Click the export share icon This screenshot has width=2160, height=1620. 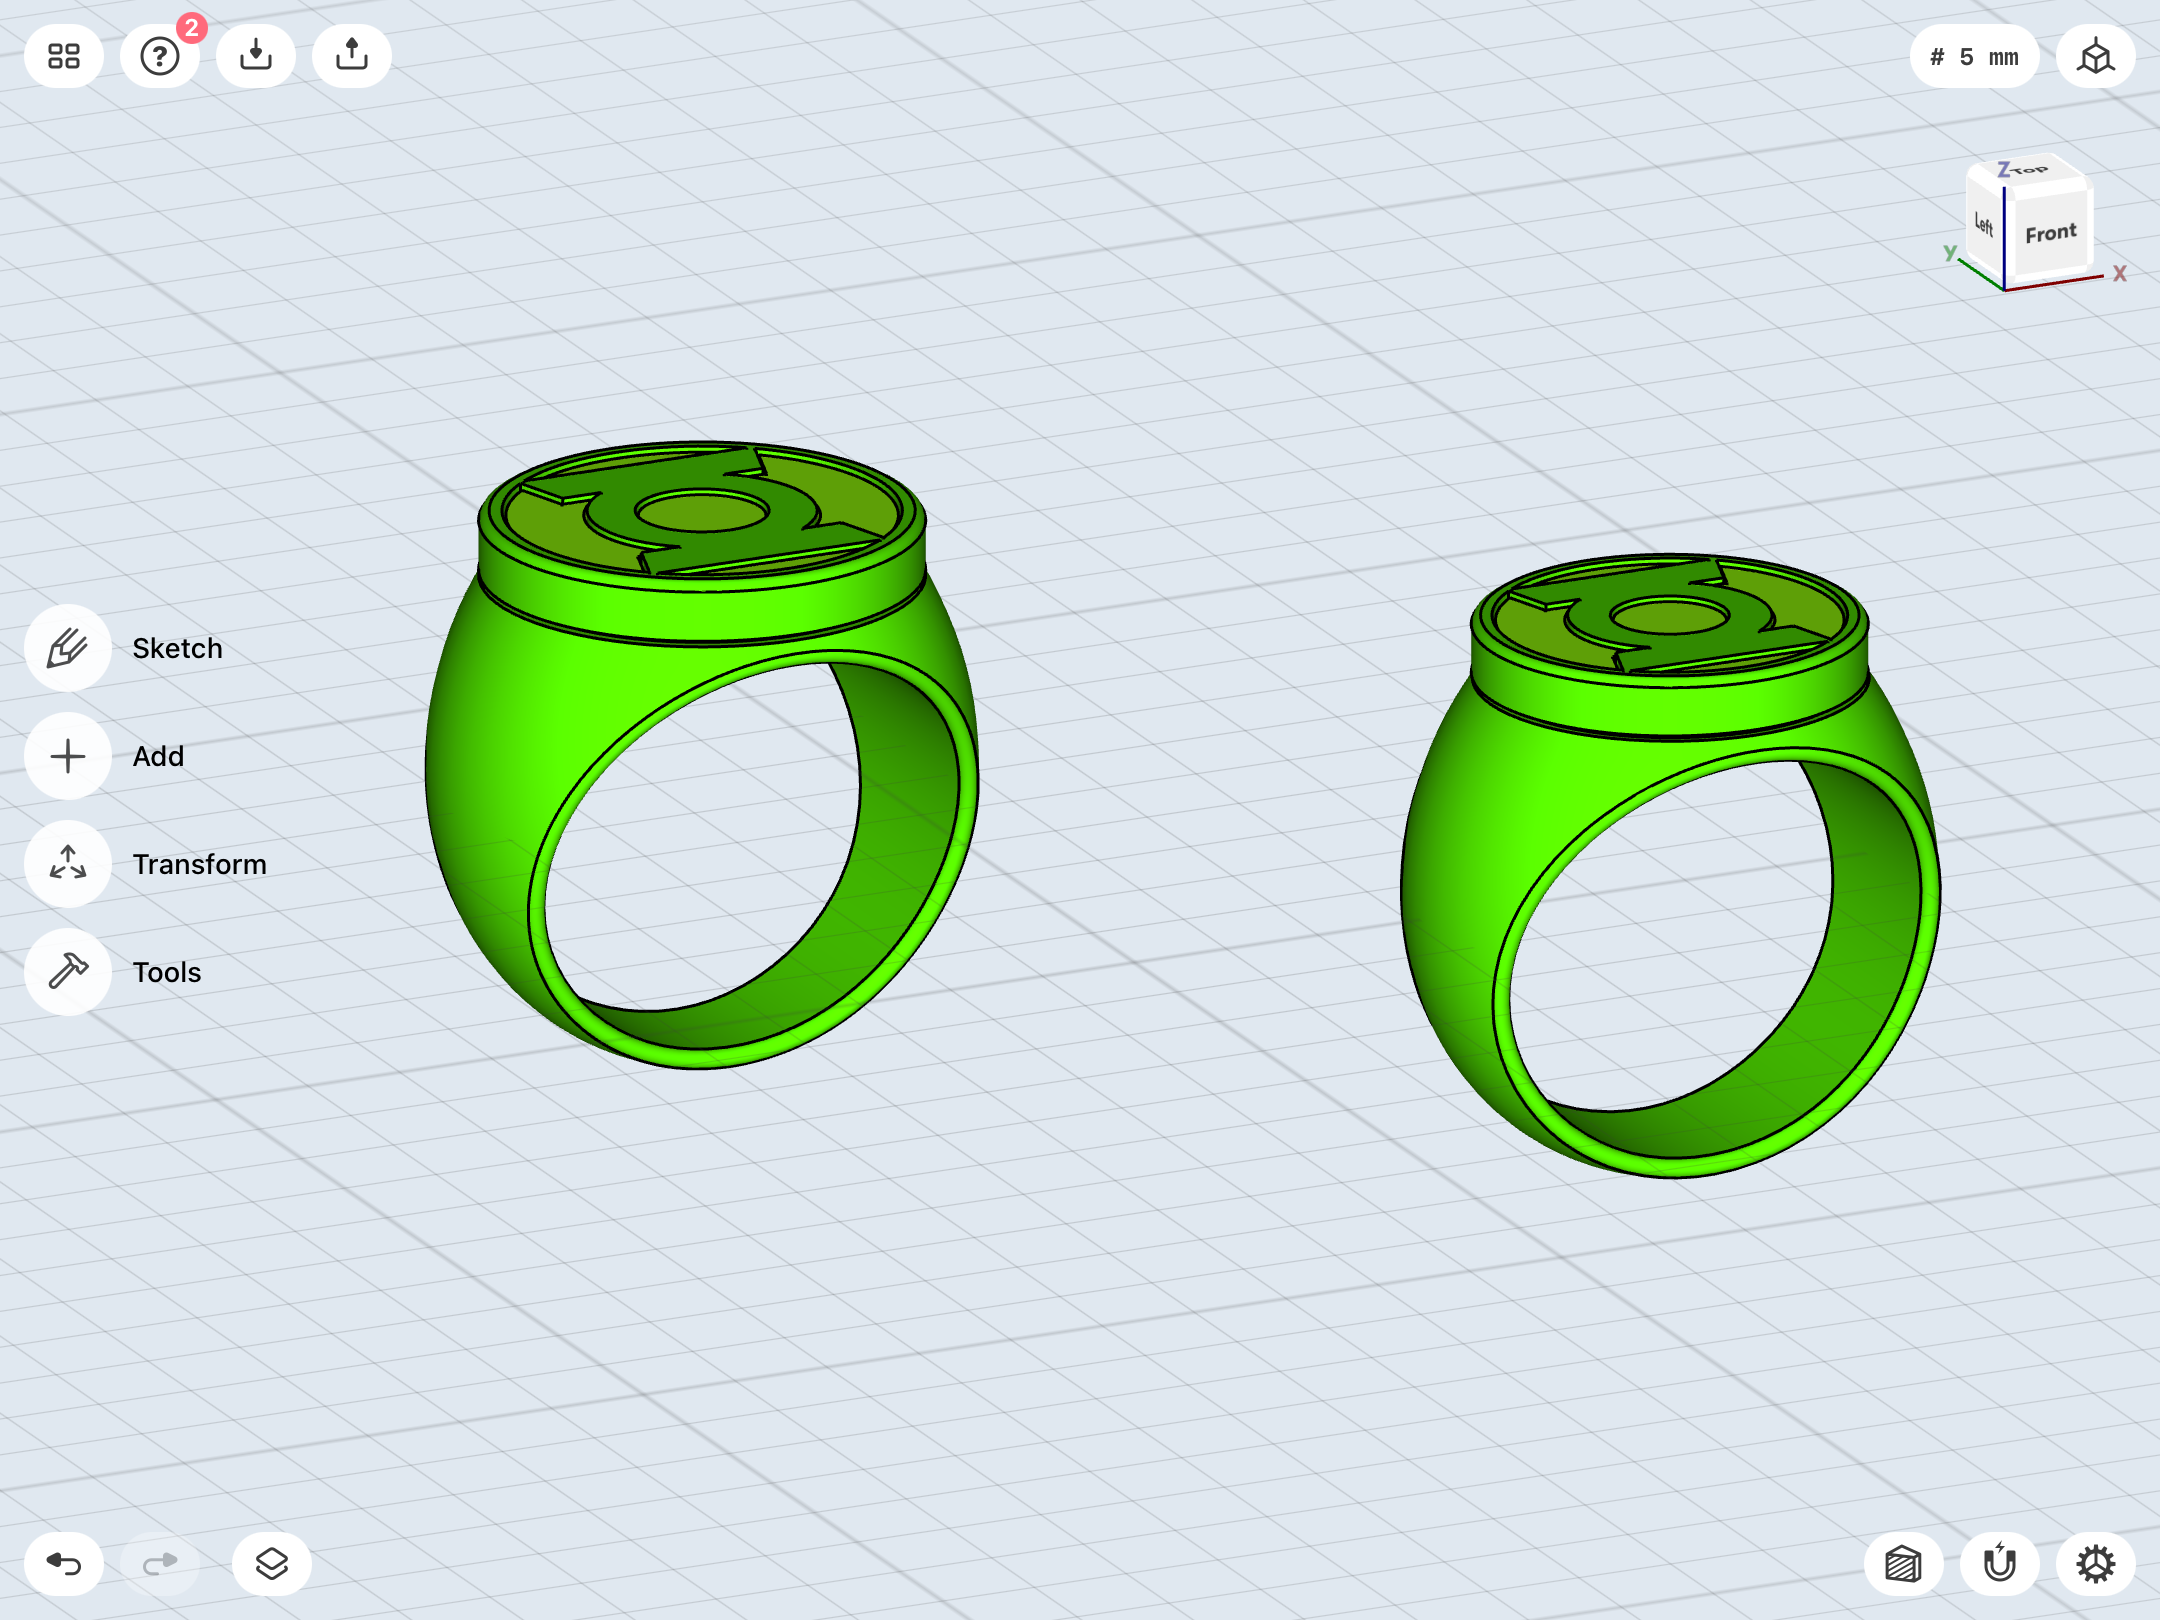(x=352, y=56)
